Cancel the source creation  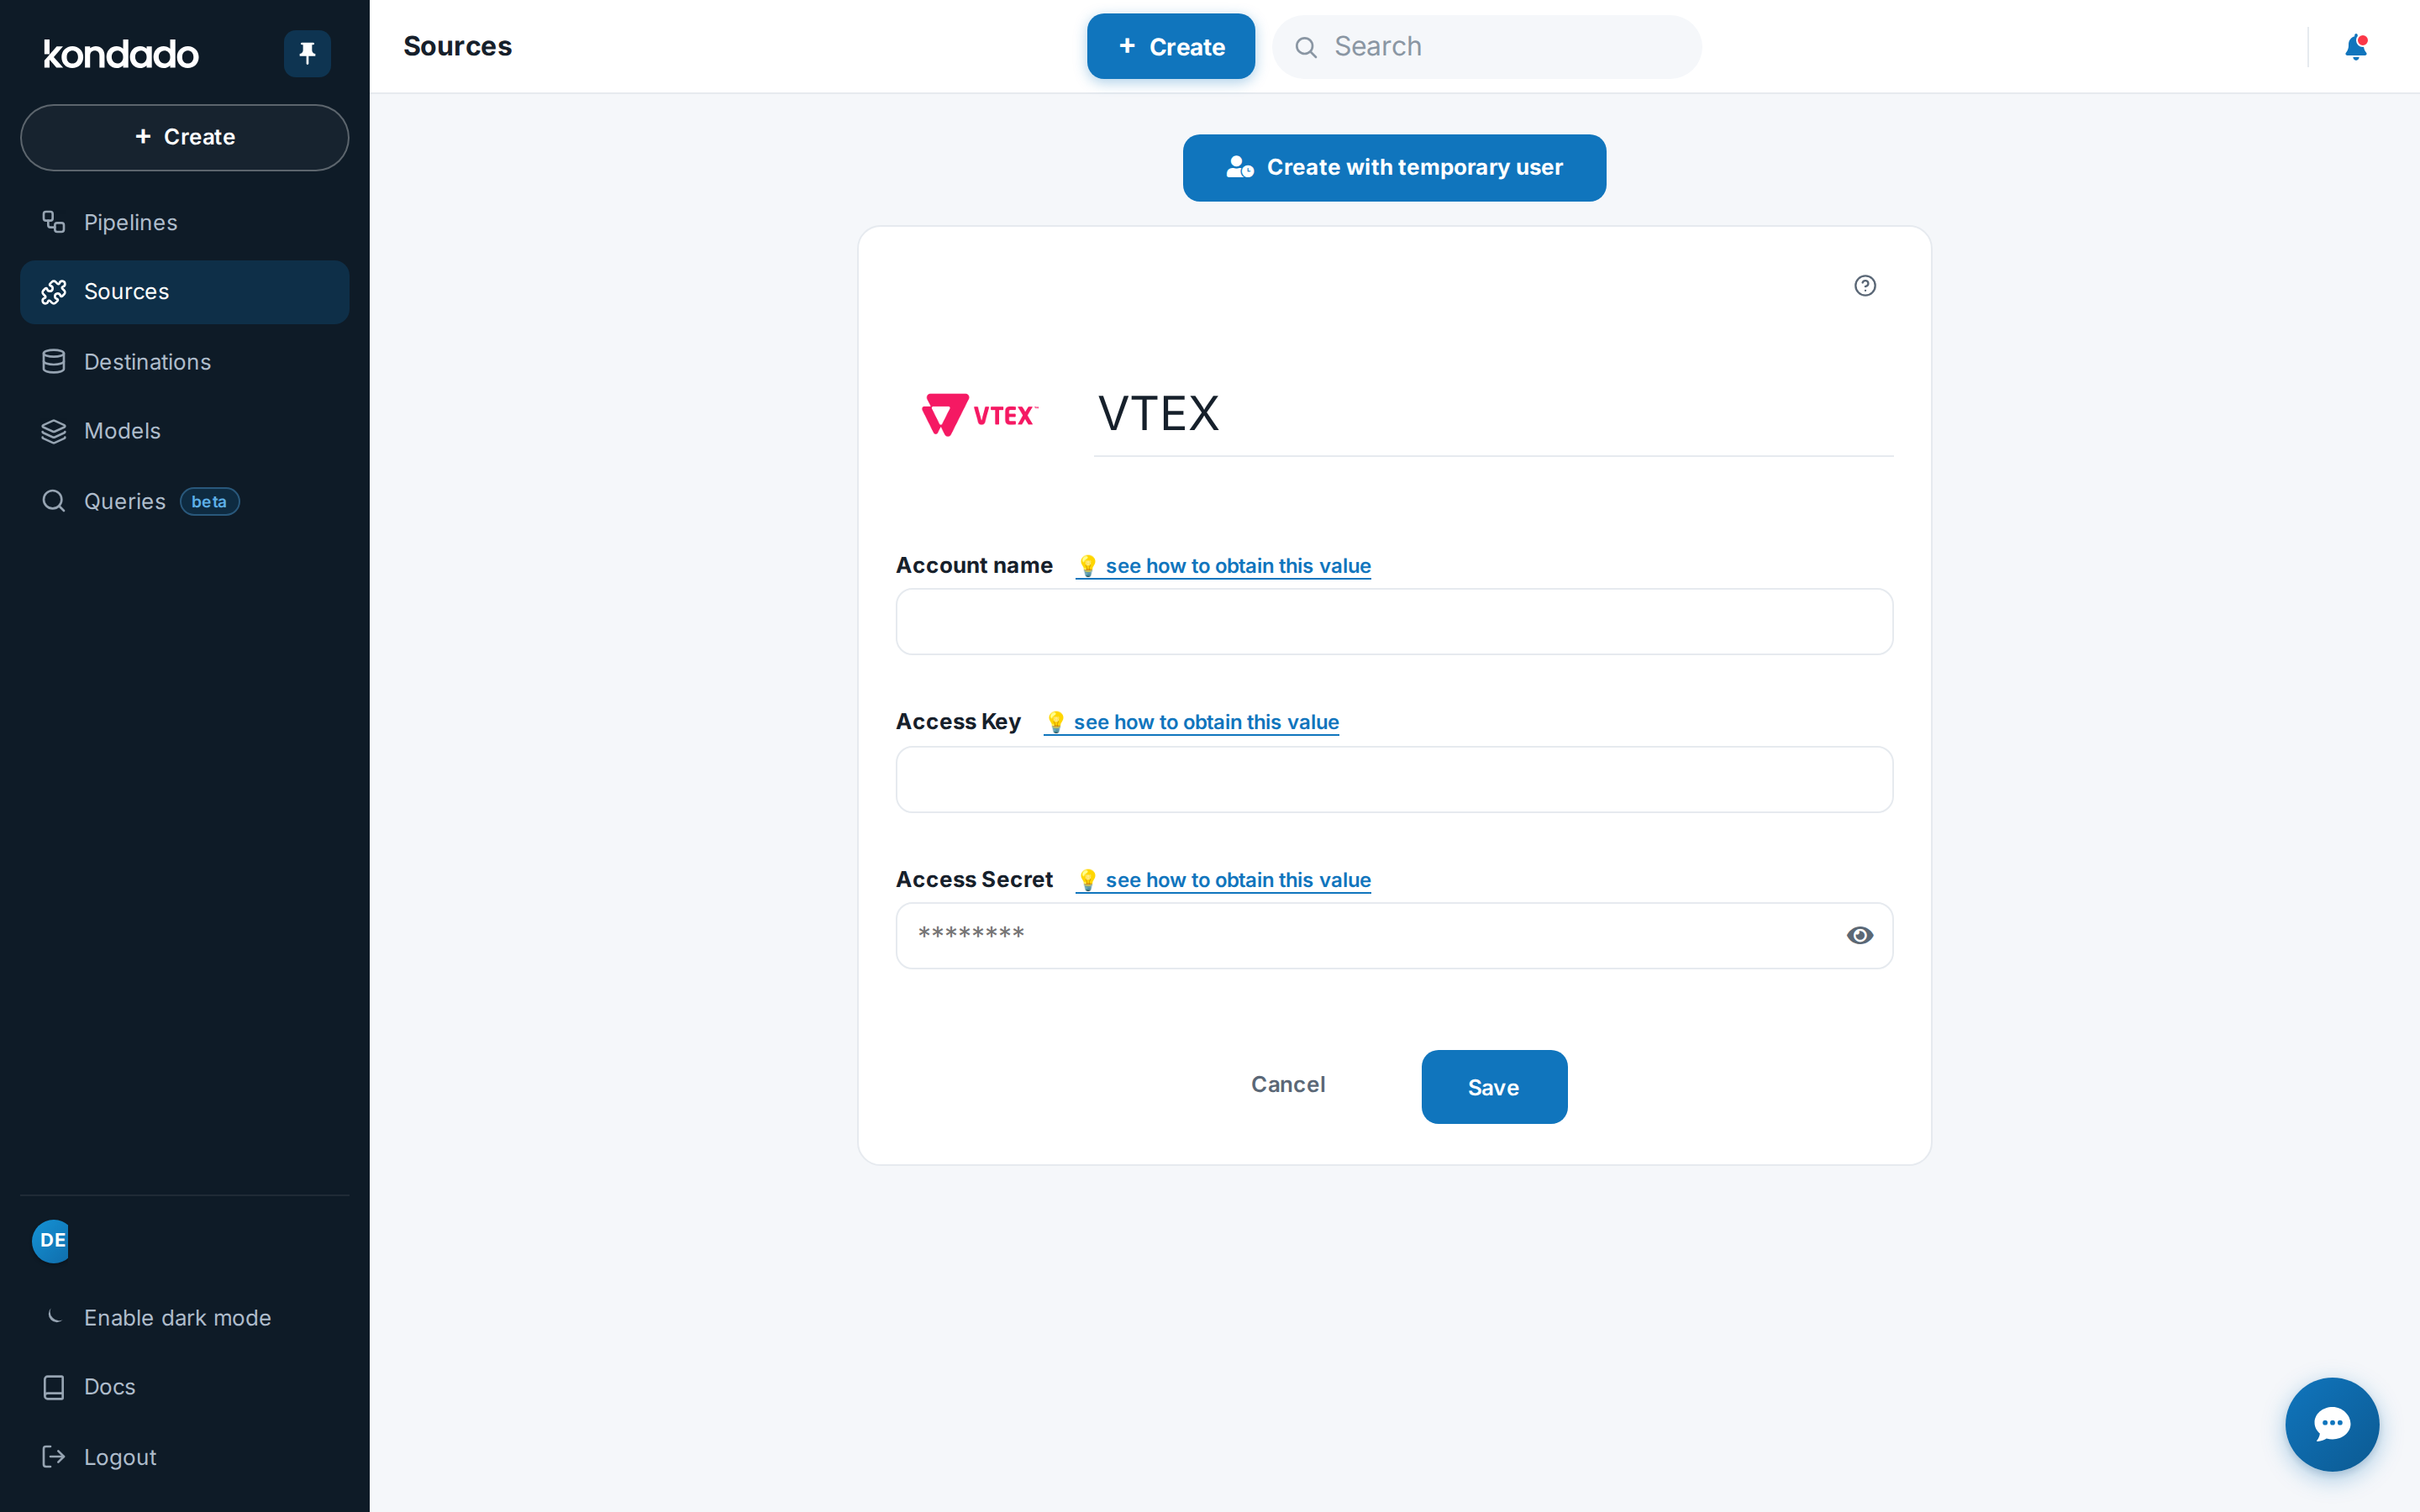[x=1288, y=1085]
